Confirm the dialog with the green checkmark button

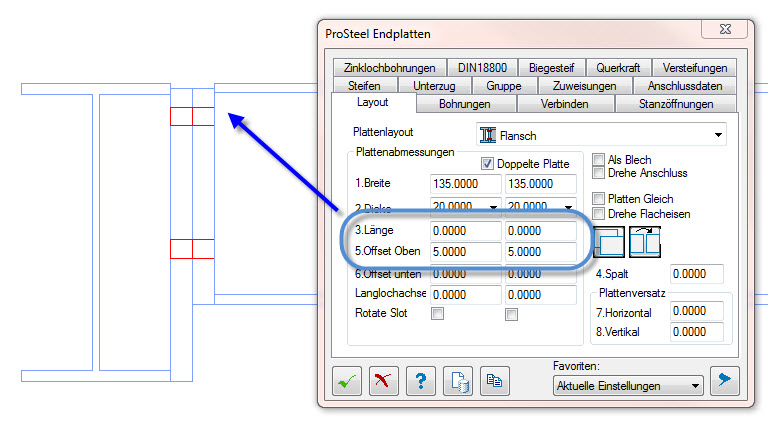tap(347, 381)
